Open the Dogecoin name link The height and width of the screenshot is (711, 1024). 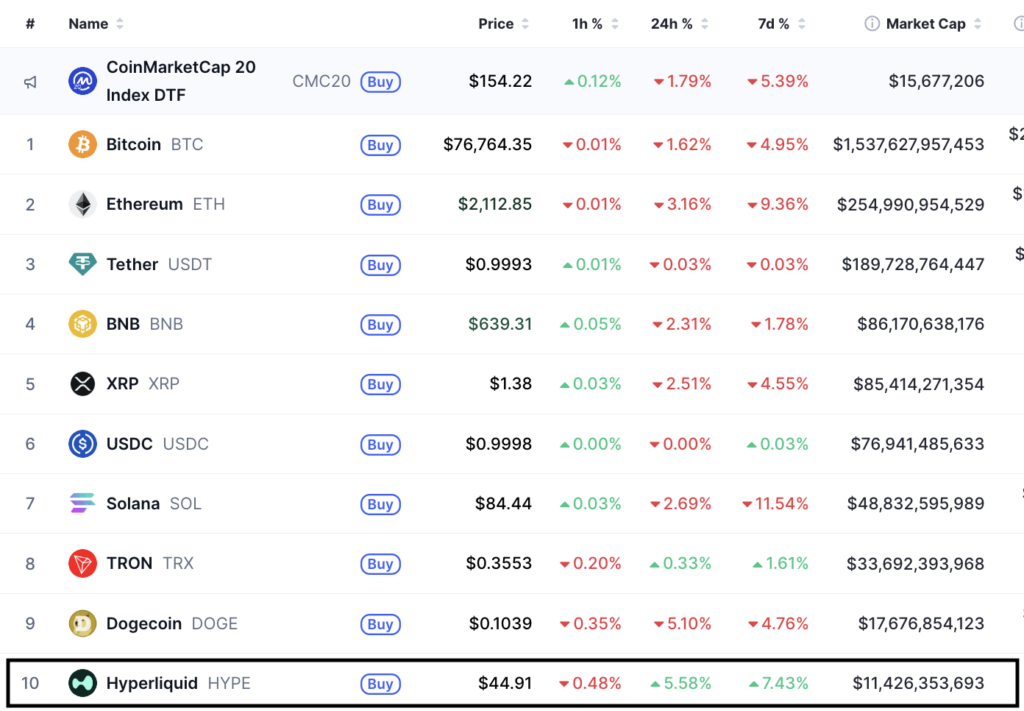tap(144, 624)
